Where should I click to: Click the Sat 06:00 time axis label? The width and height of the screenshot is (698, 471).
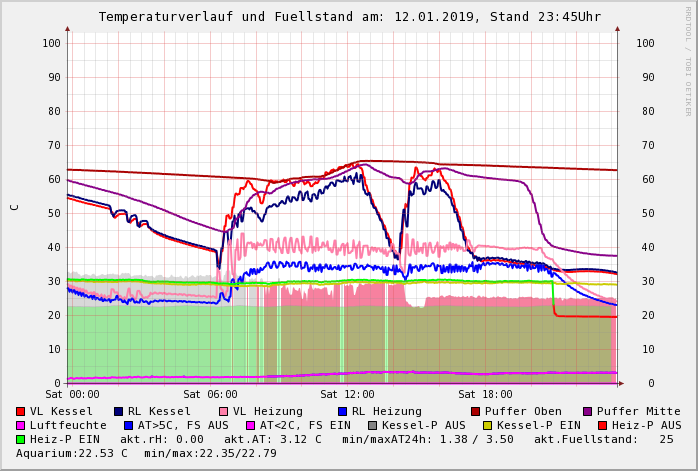(x=210, y=395)
